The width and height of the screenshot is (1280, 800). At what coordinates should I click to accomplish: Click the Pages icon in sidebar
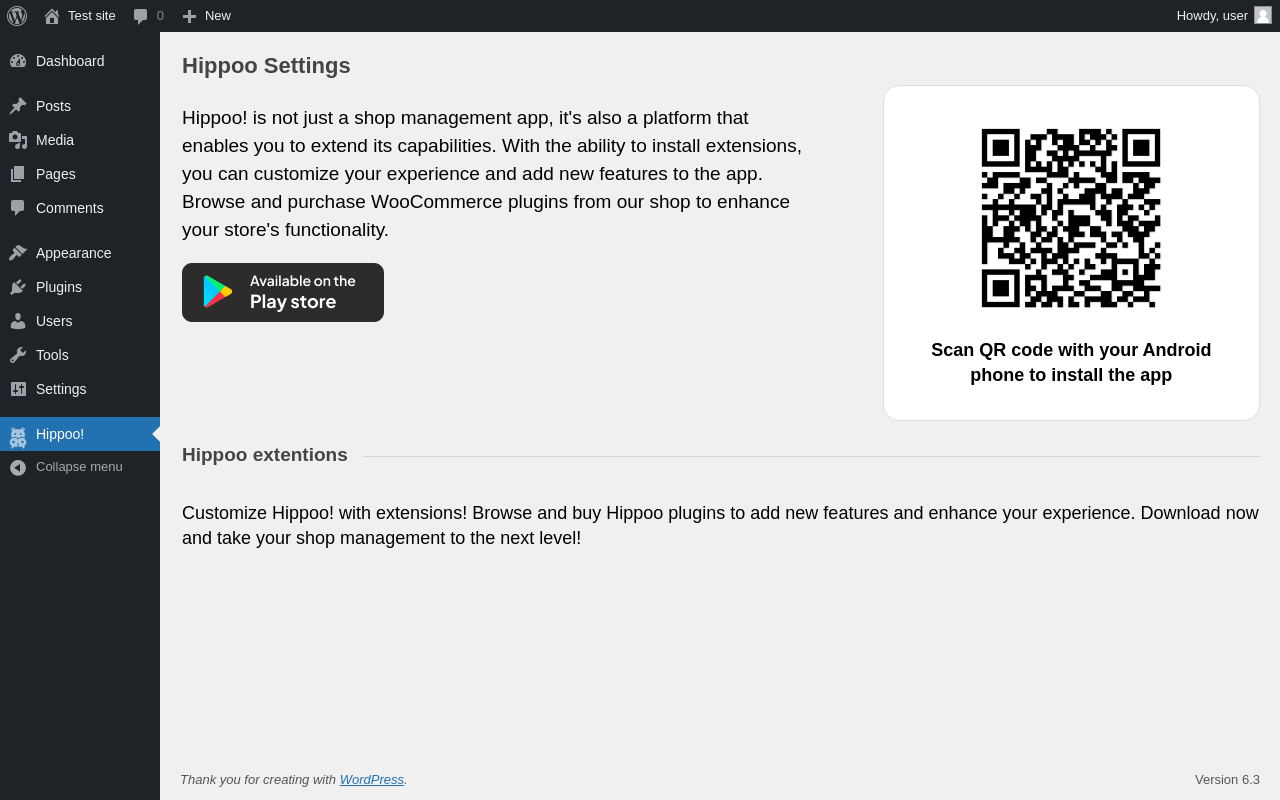[x=18, y=174]
